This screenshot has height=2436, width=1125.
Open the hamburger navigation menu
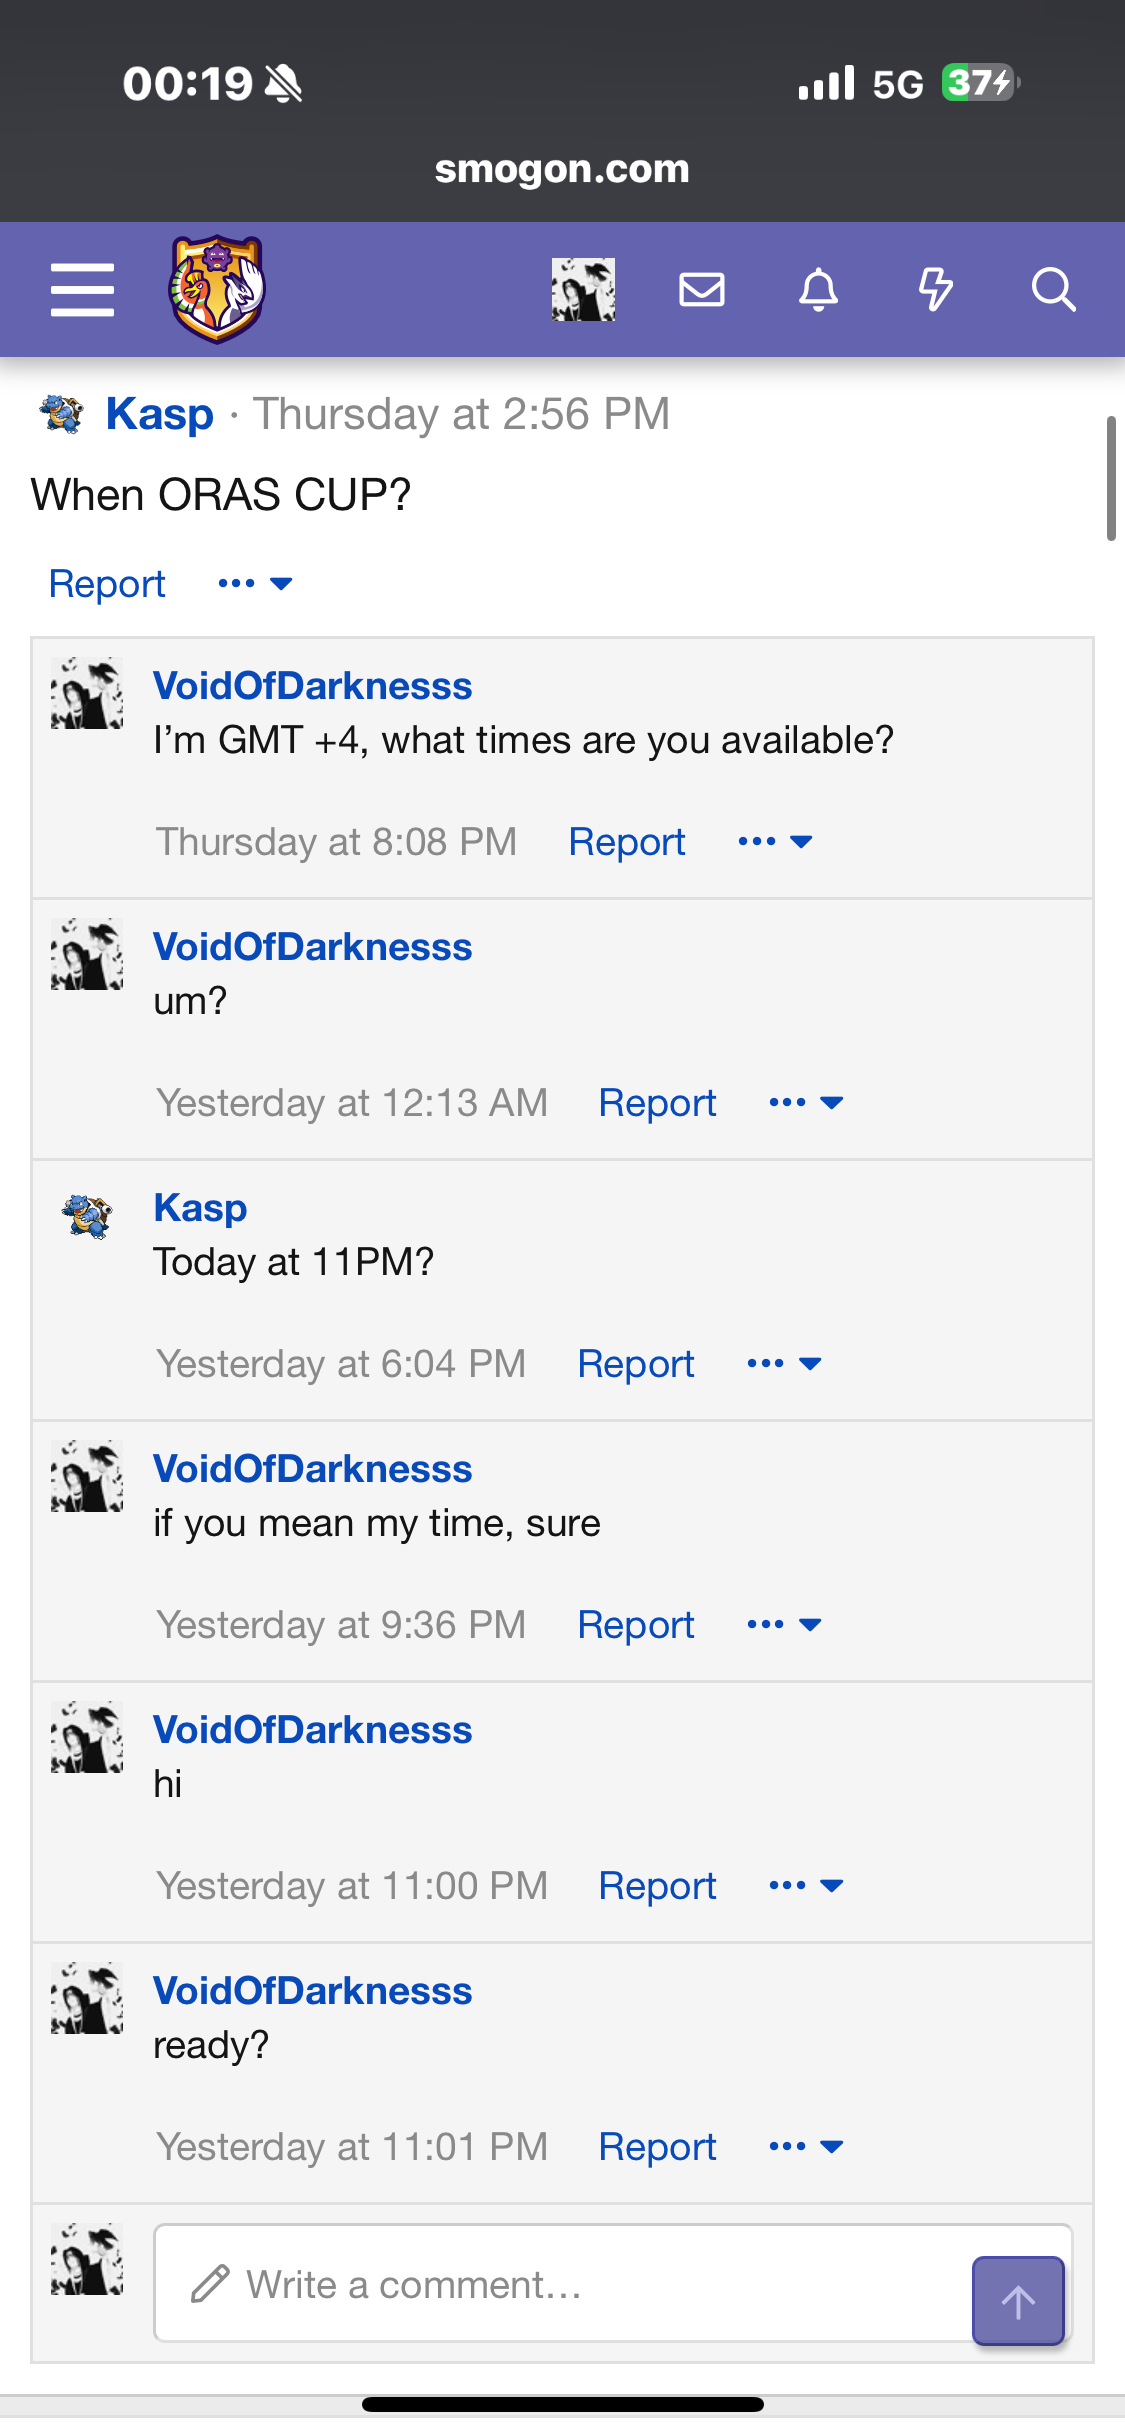tap(82, 290)
